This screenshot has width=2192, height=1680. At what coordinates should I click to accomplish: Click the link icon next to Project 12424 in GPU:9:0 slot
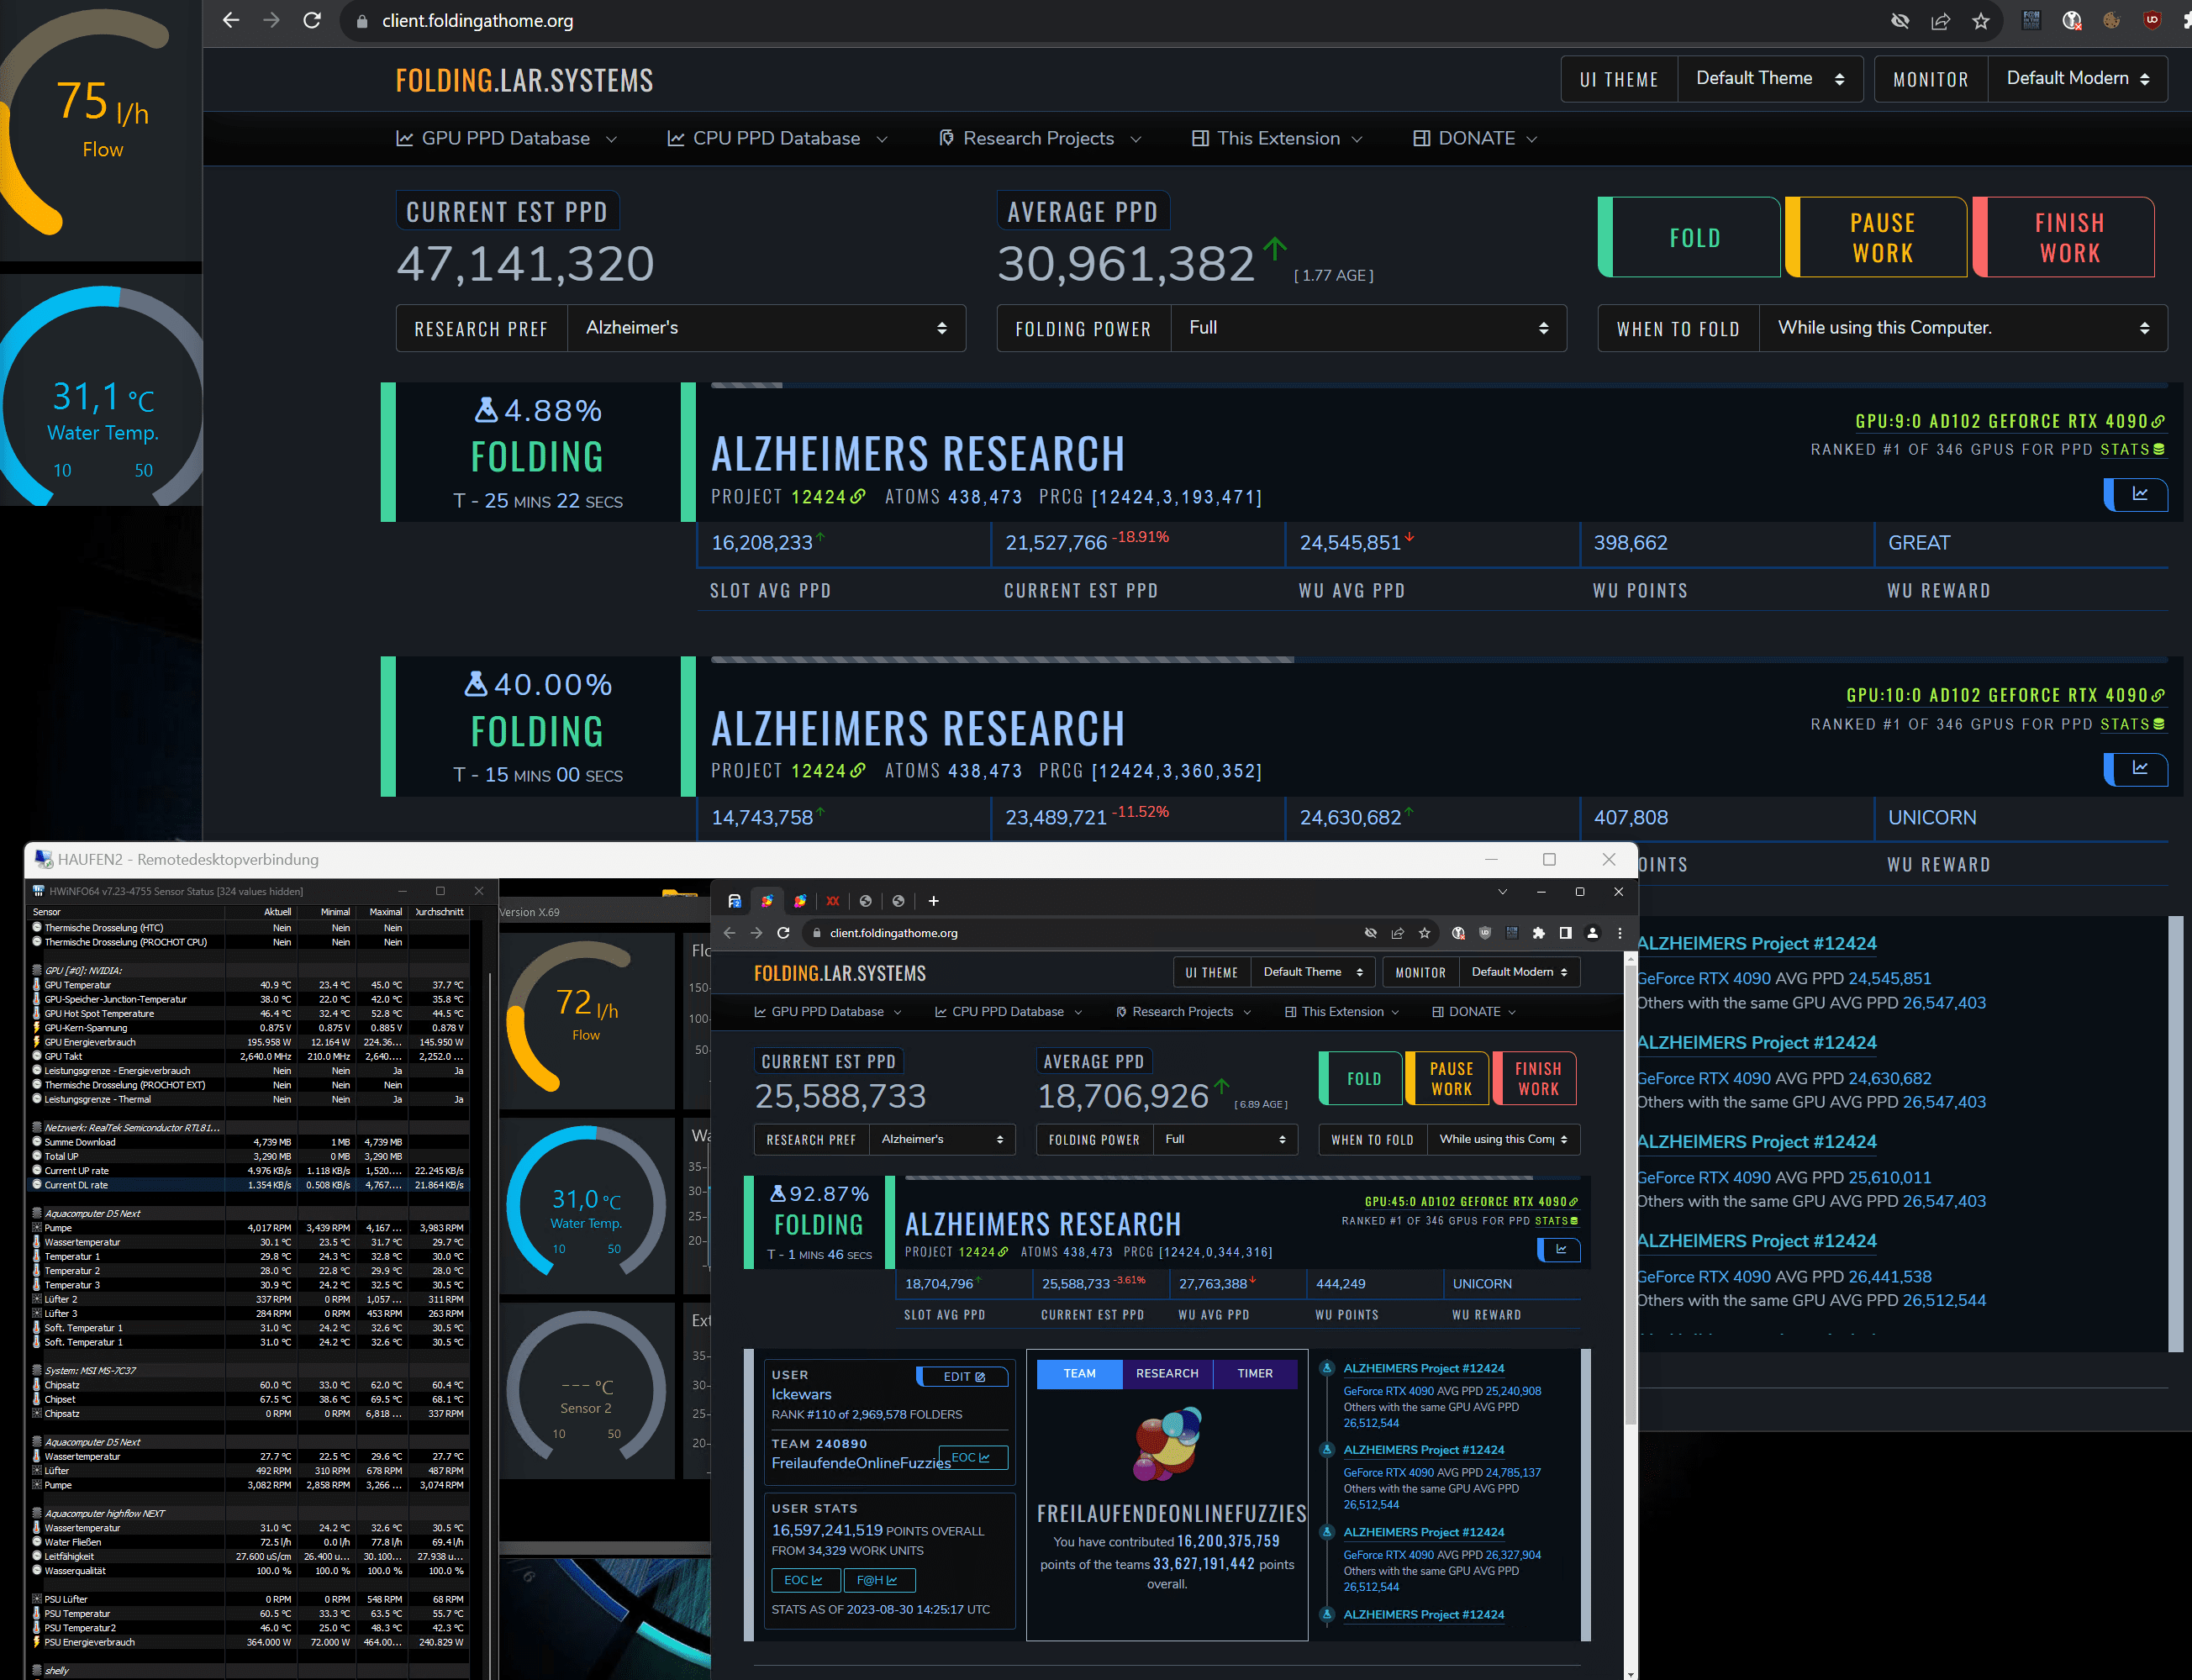858,497
